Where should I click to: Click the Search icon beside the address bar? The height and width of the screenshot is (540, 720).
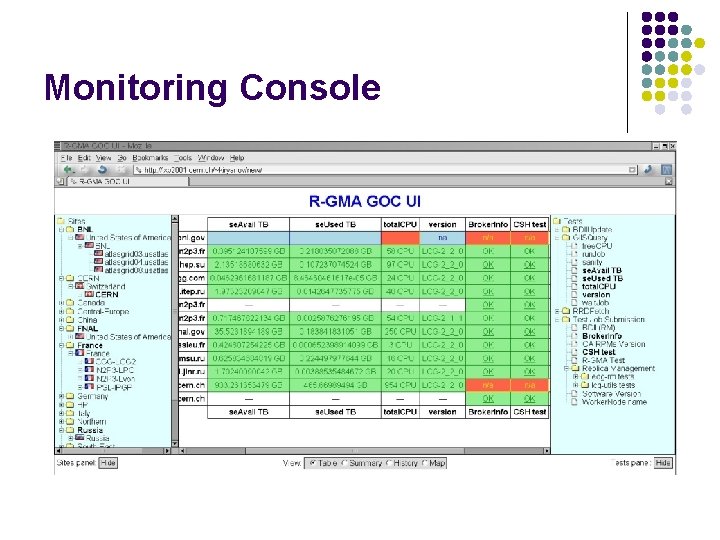pos(648,169)
